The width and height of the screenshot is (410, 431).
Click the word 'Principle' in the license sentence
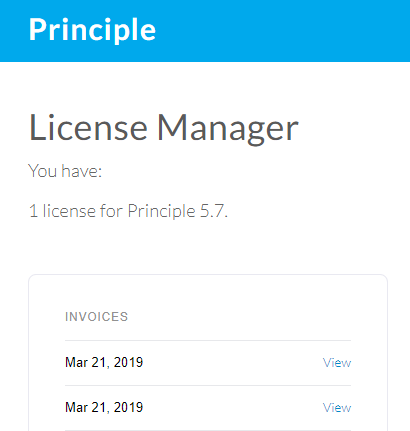[x=162, y=211]
